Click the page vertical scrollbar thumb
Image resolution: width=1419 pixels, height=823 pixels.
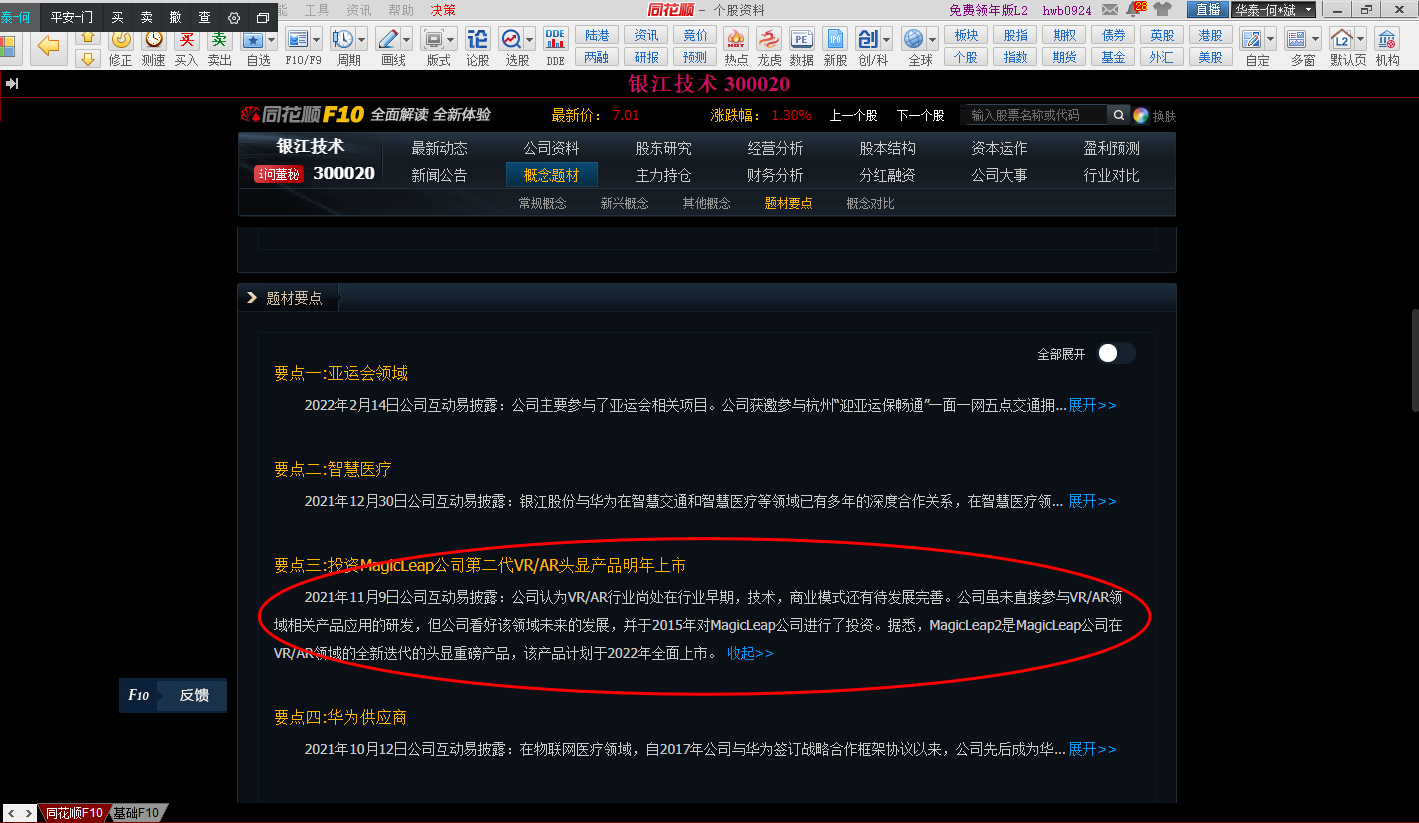pos(1414,360)
